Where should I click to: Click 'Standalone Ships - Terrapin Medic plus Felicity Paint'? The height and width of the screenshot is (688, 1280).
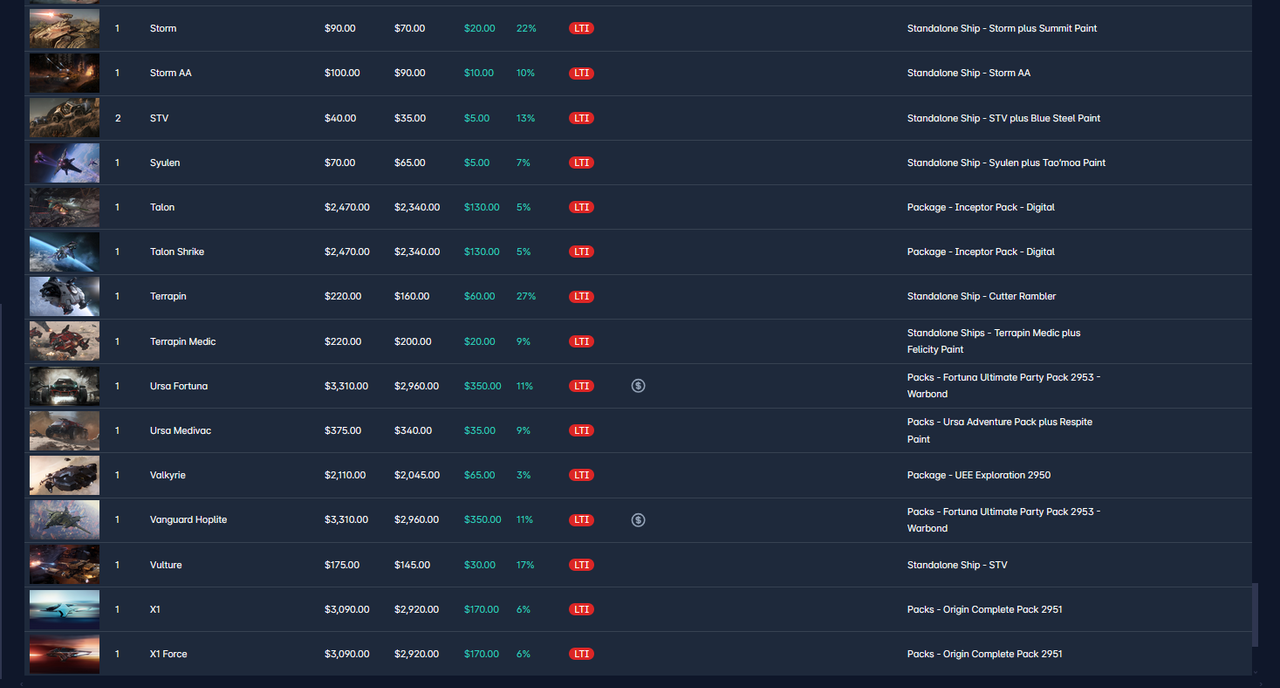(994, 341)
